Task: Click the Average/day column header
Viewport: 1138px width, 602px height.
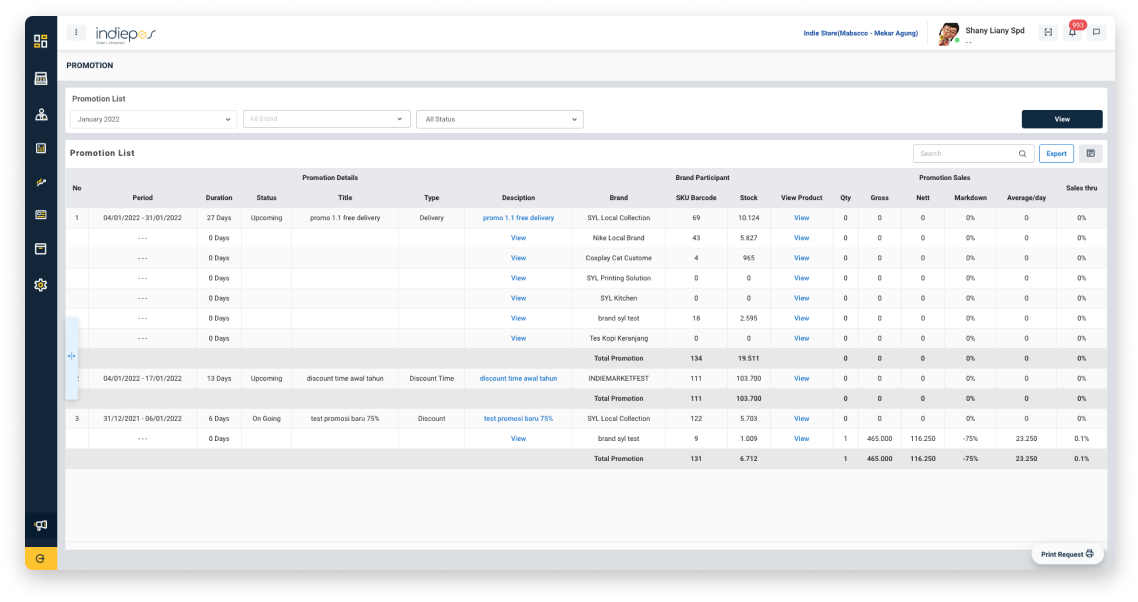Action: [x=1026, y=198]
